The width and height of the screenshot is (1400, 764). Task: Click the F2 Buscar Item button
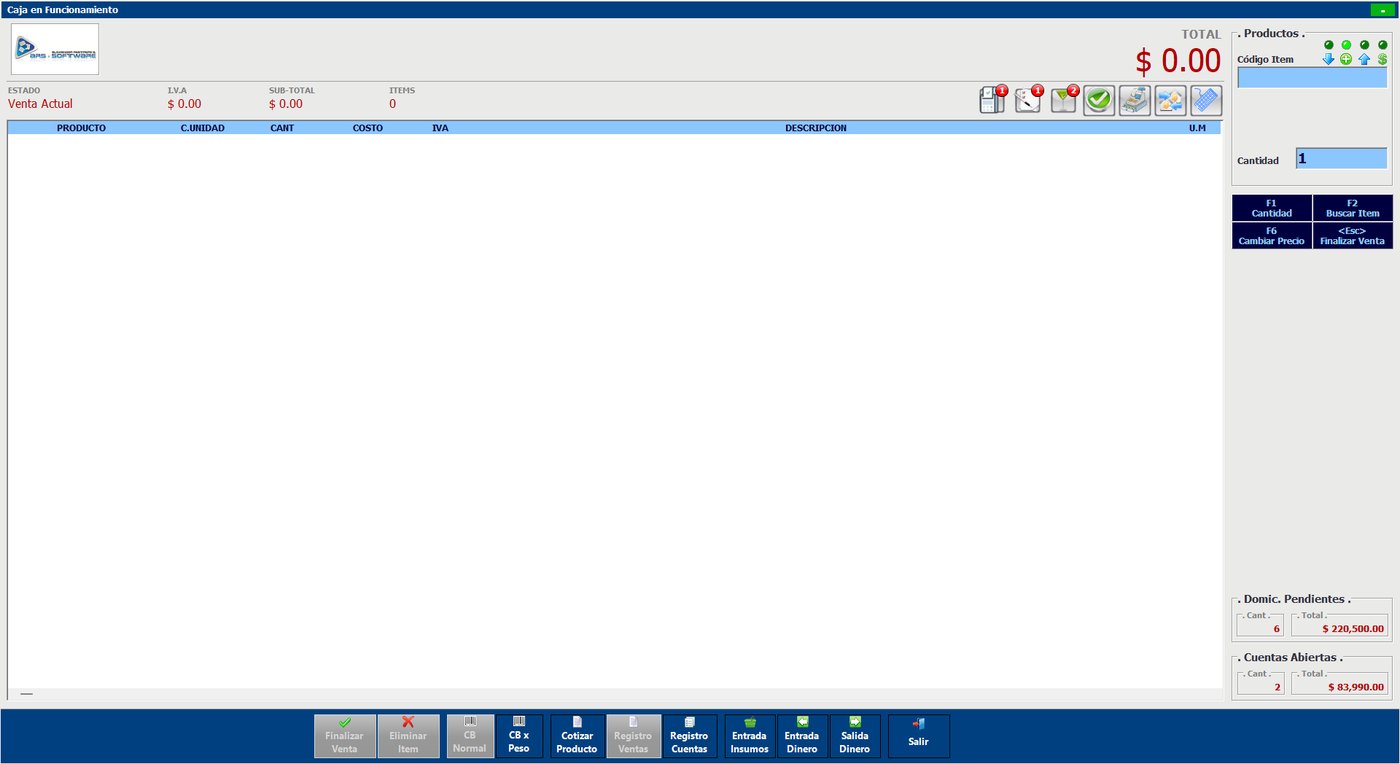click(x=1352, y=208)
